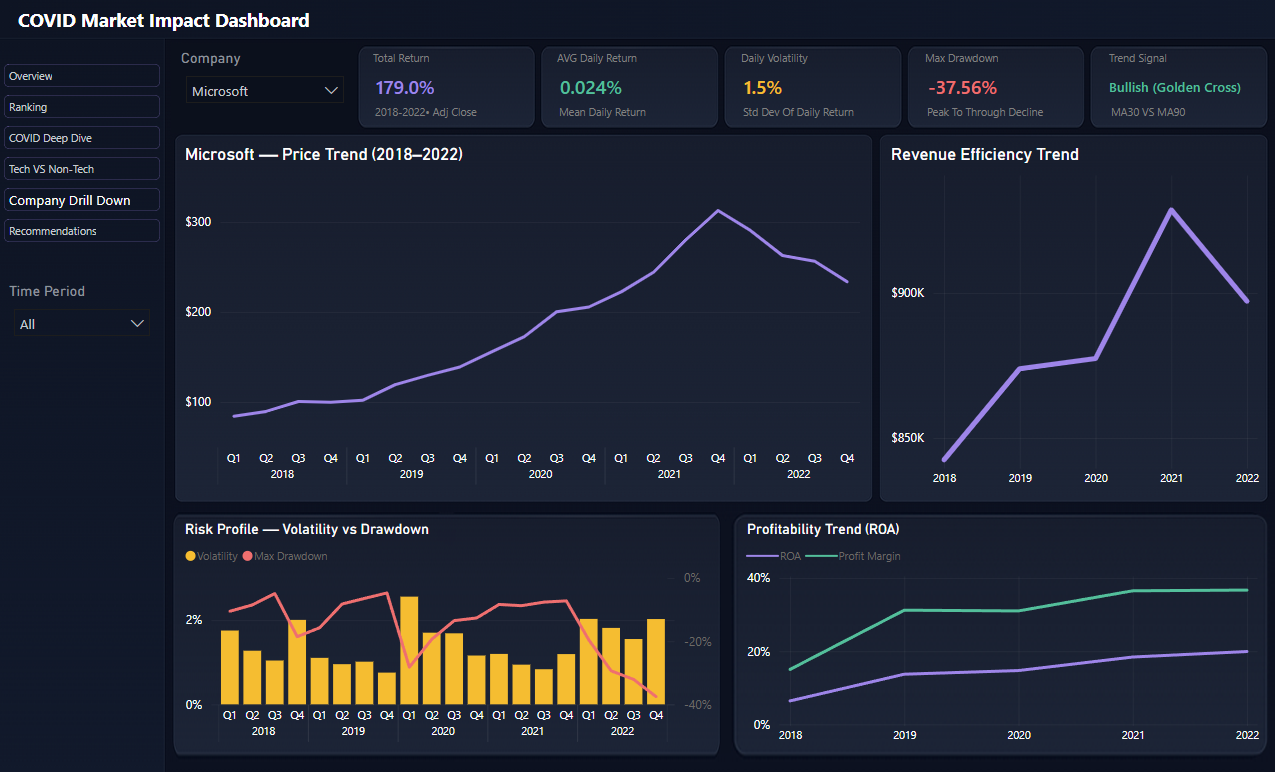This screenshot has width=1275, height=772.
Task: Select the Bullish (Golden Cross) trend signal
Action: [x=1175, y=87]
